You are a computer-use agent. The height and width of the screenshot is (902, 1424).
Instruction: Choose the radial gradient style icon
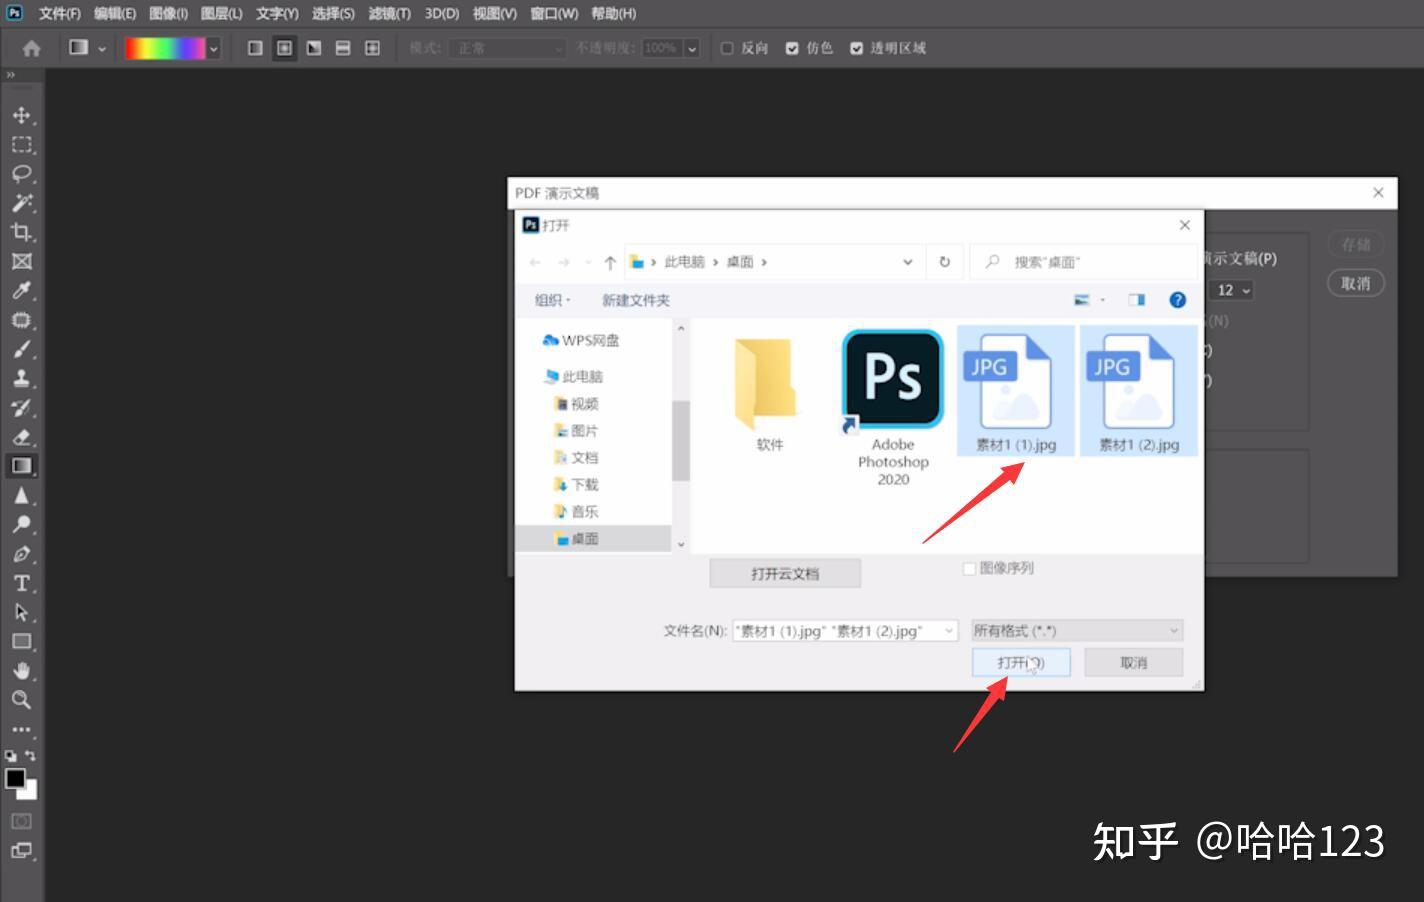click(285, 48)
